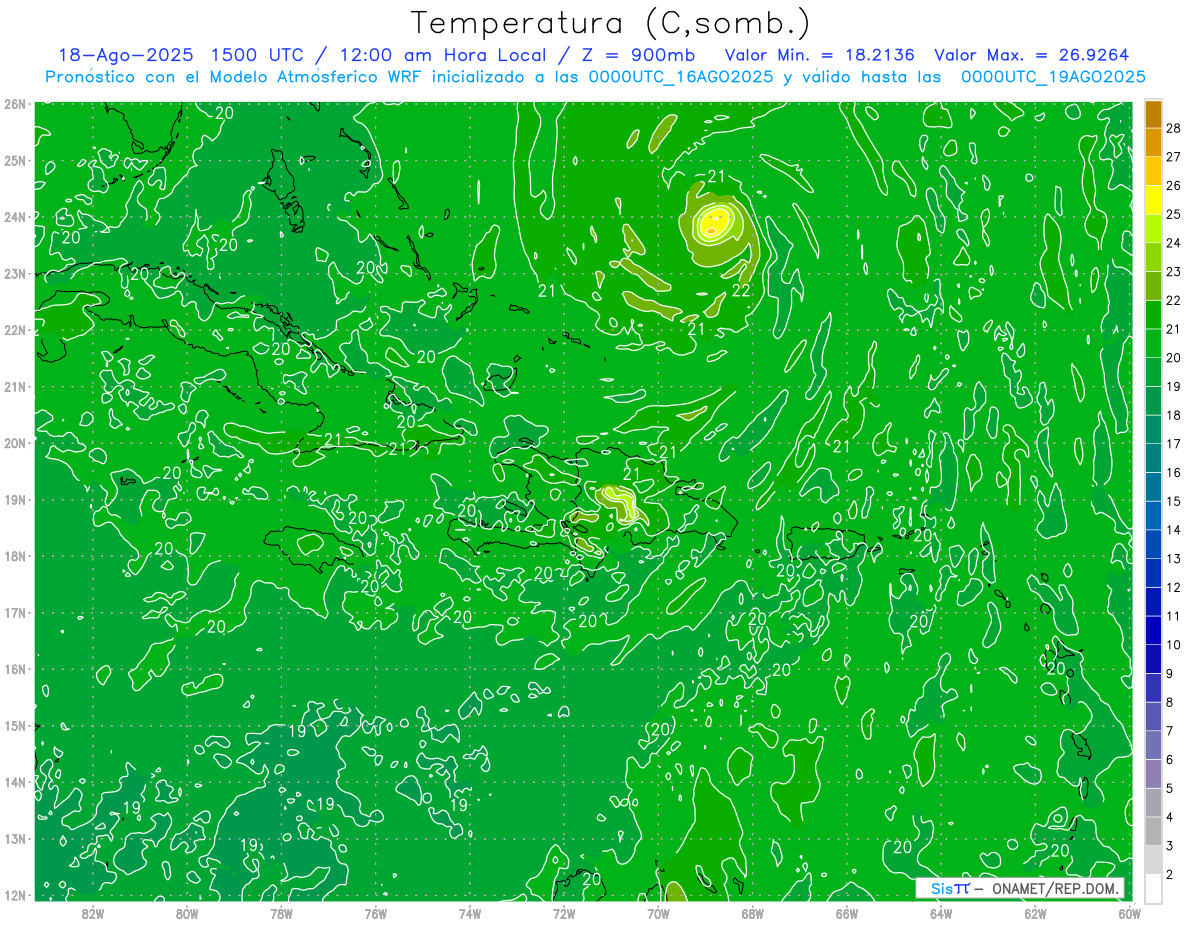
Task: Click the color bar label '21'
Action: pos(1174,329)
